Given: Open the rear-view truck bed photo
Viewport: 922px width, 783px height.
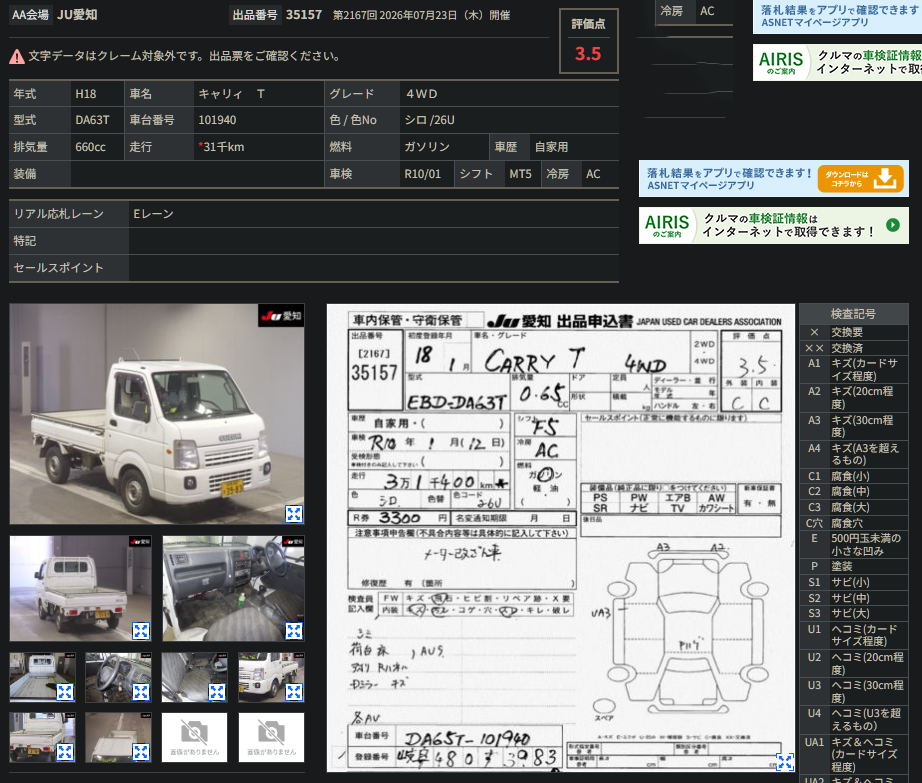Looking at the screenshot, I should pyautogui.click(x=81, y=588).
